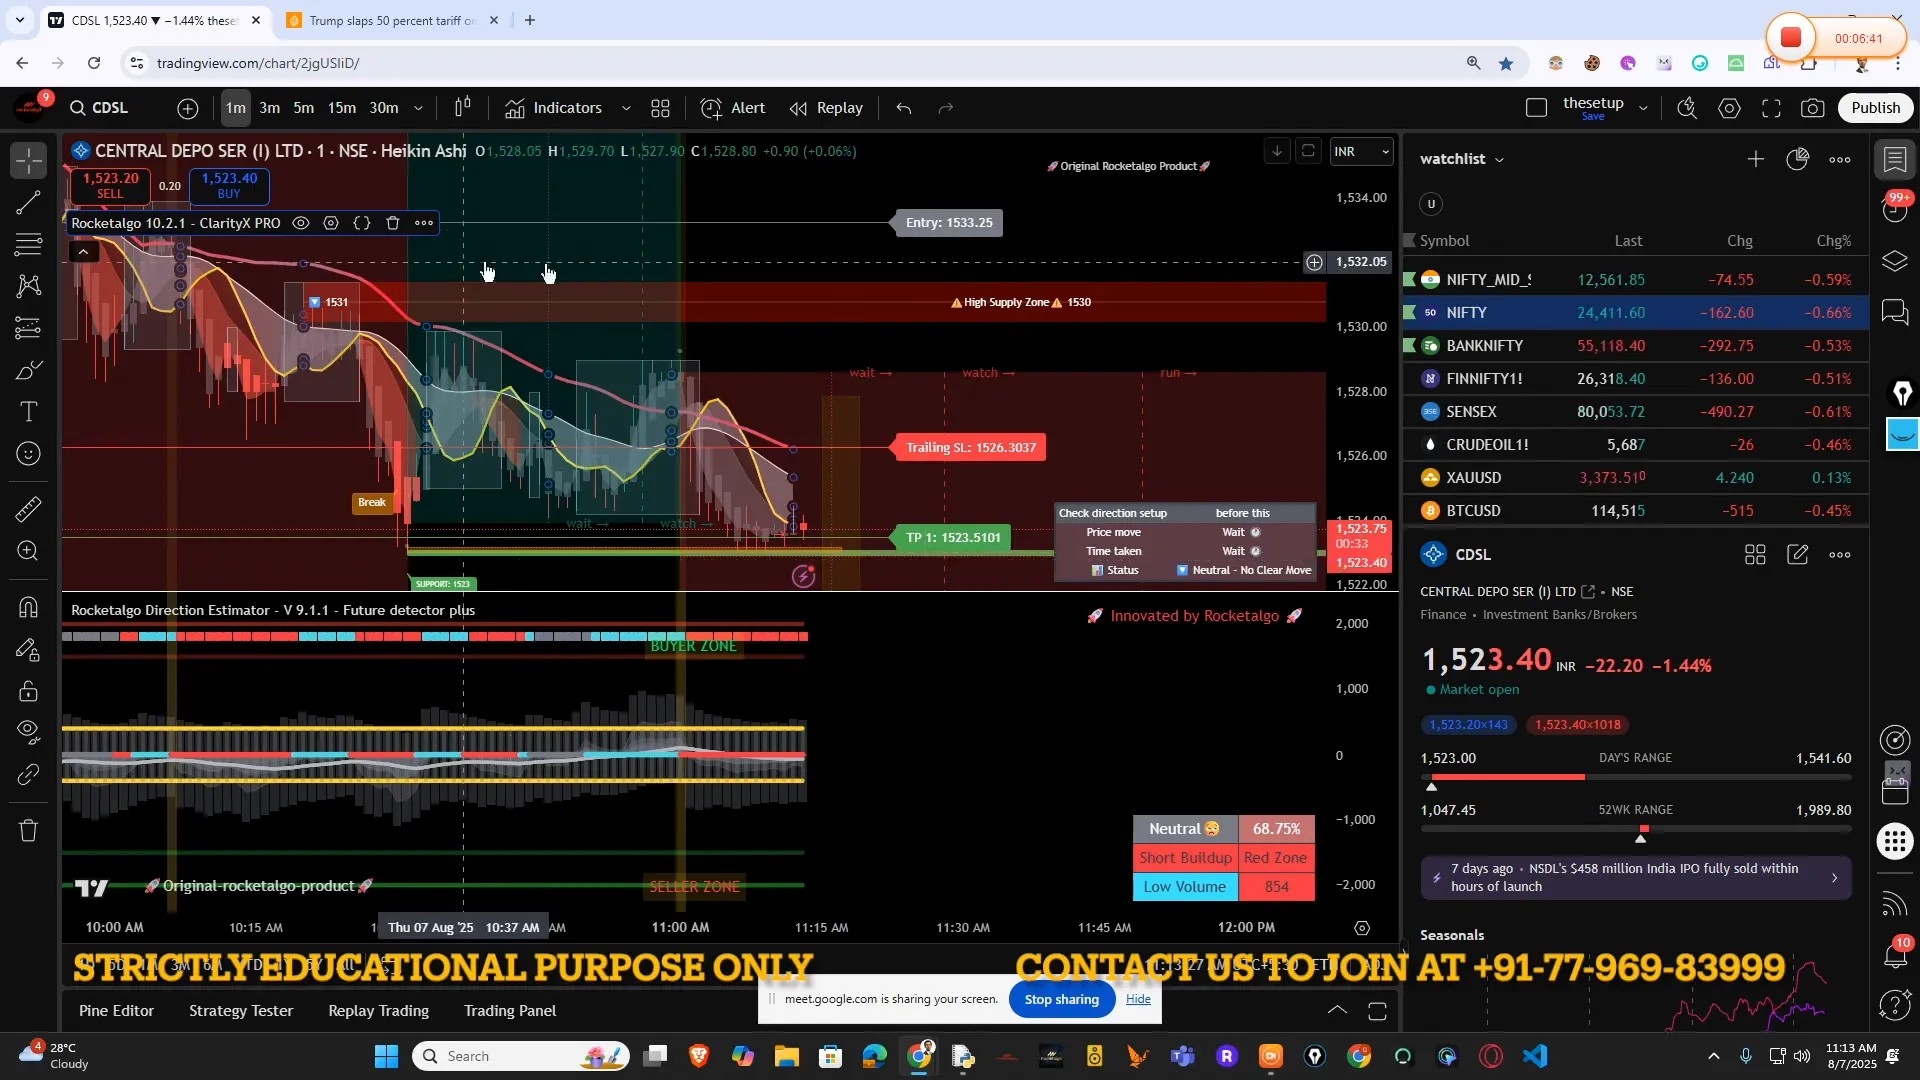Delete Rocketalgo ClarityX PRO indicator
The height and width of the screenshot is (1080, 1920).
(393, 223)
